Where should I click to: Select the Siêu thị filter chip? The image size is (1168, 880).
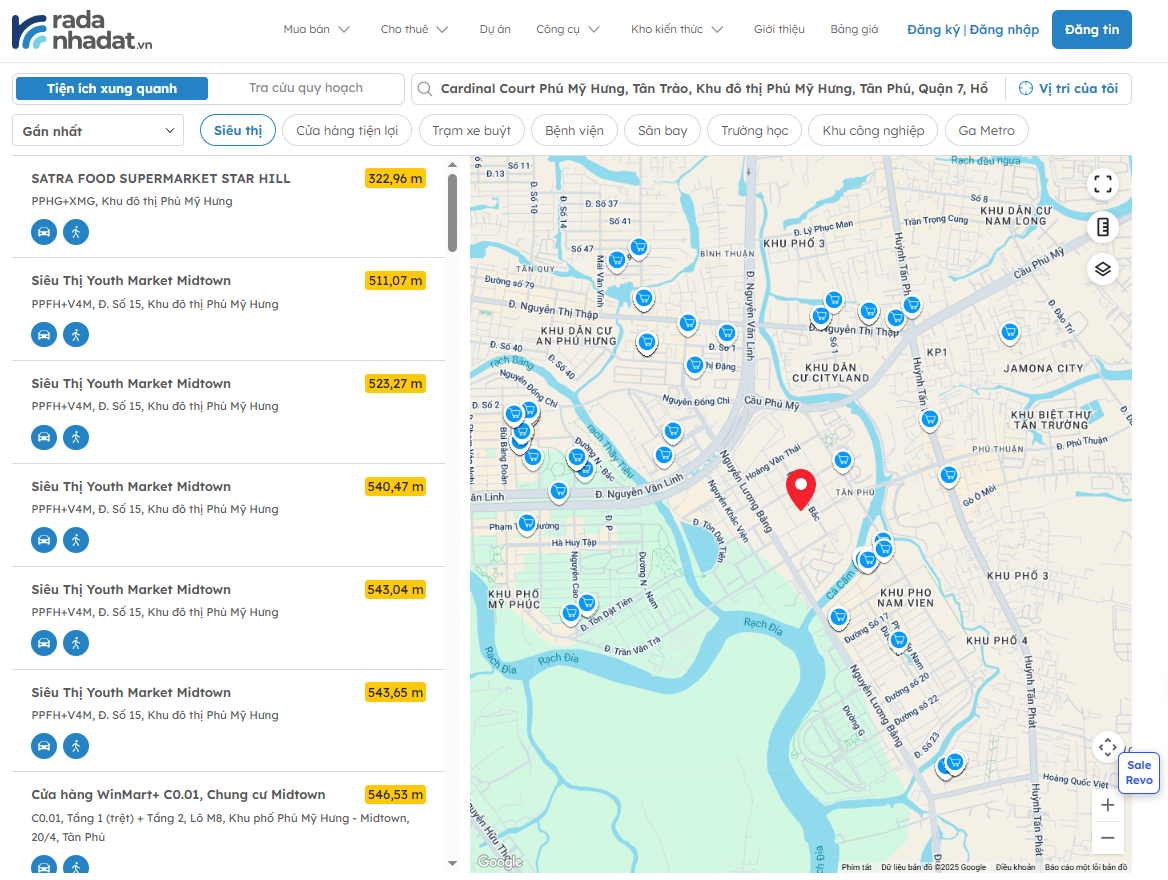point(238,131)
